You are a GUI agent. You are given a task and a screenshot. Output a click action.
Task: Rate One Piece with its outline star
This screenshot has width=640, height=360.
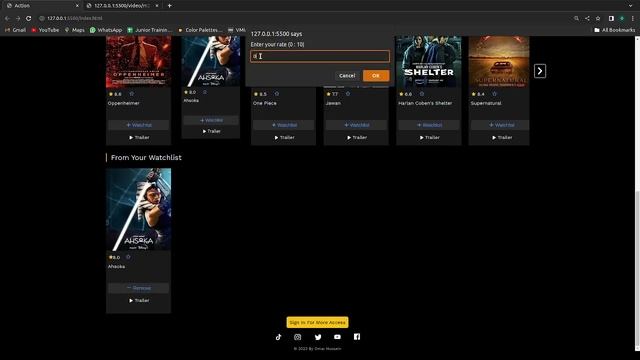pyautogui.click(x=277, y=94)
